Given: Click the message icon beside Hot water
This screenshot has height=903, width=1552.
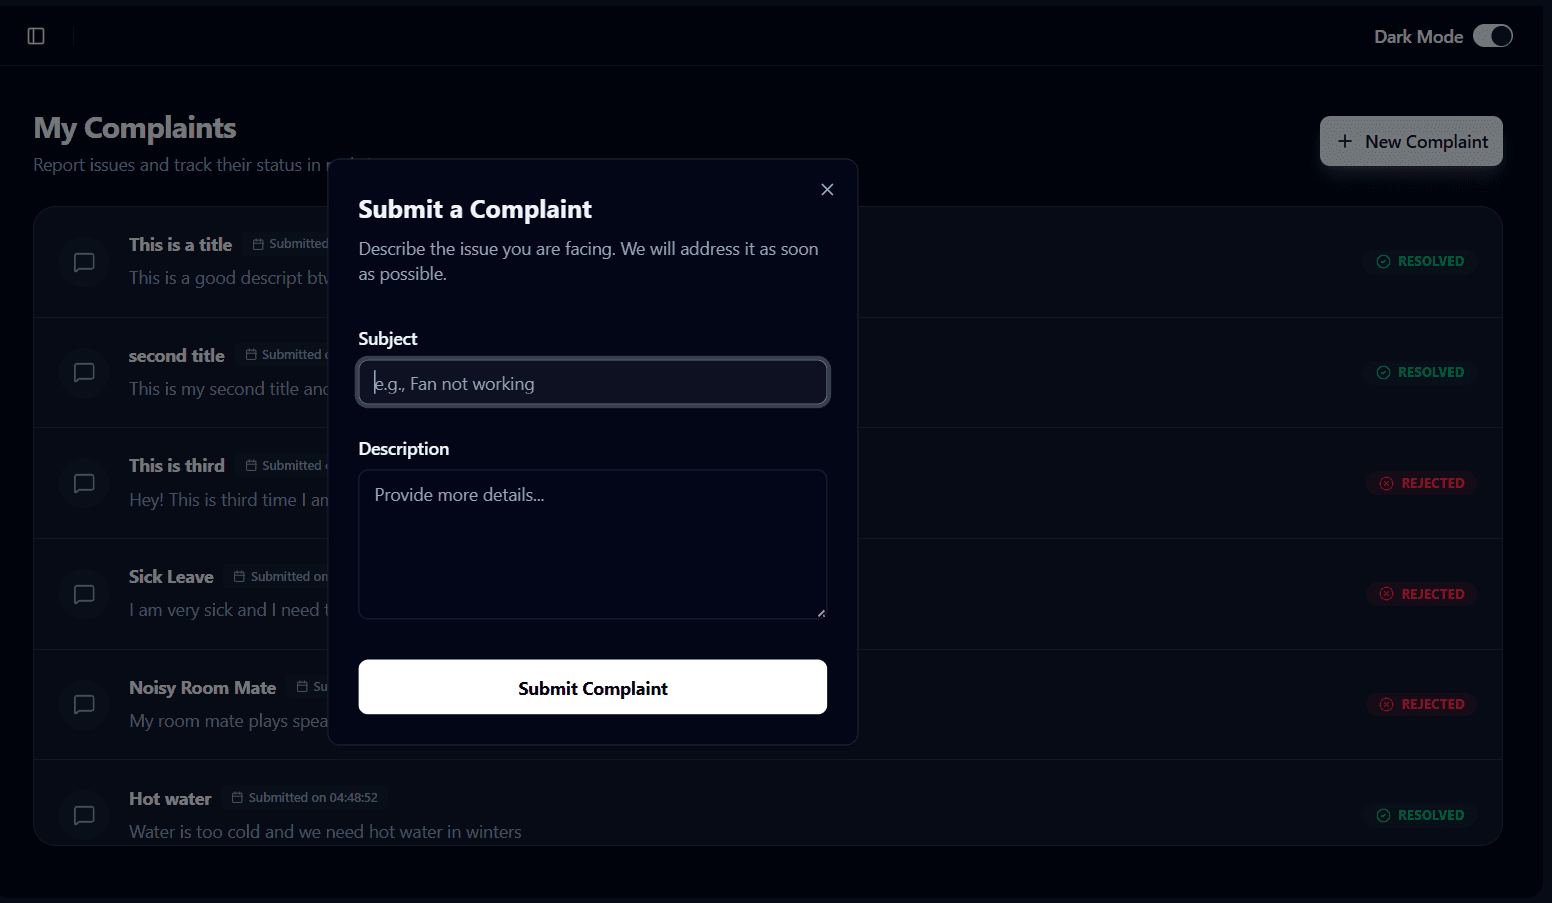Looking at the screenshot, I should click(85, 815).
